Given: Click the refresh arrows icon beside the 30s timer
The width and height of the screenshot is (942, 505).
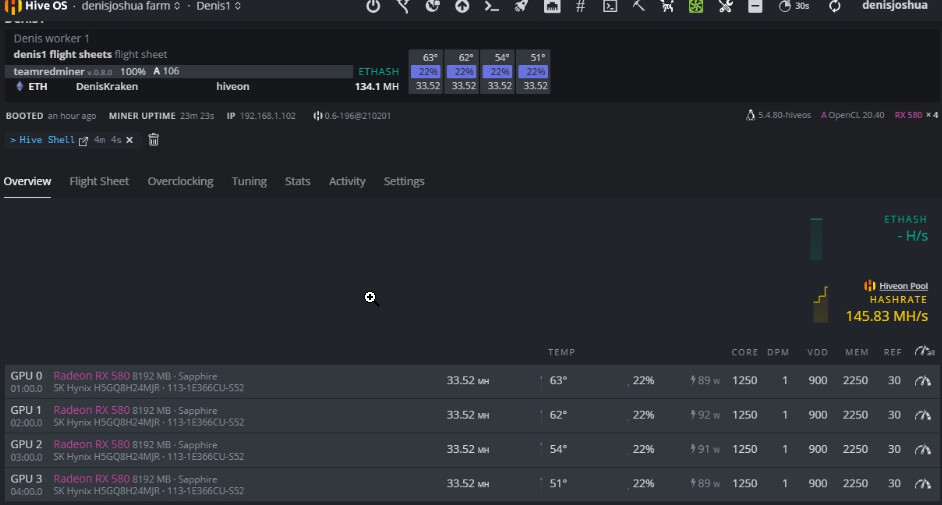Looking at the screenshot, I should (835, 6).
